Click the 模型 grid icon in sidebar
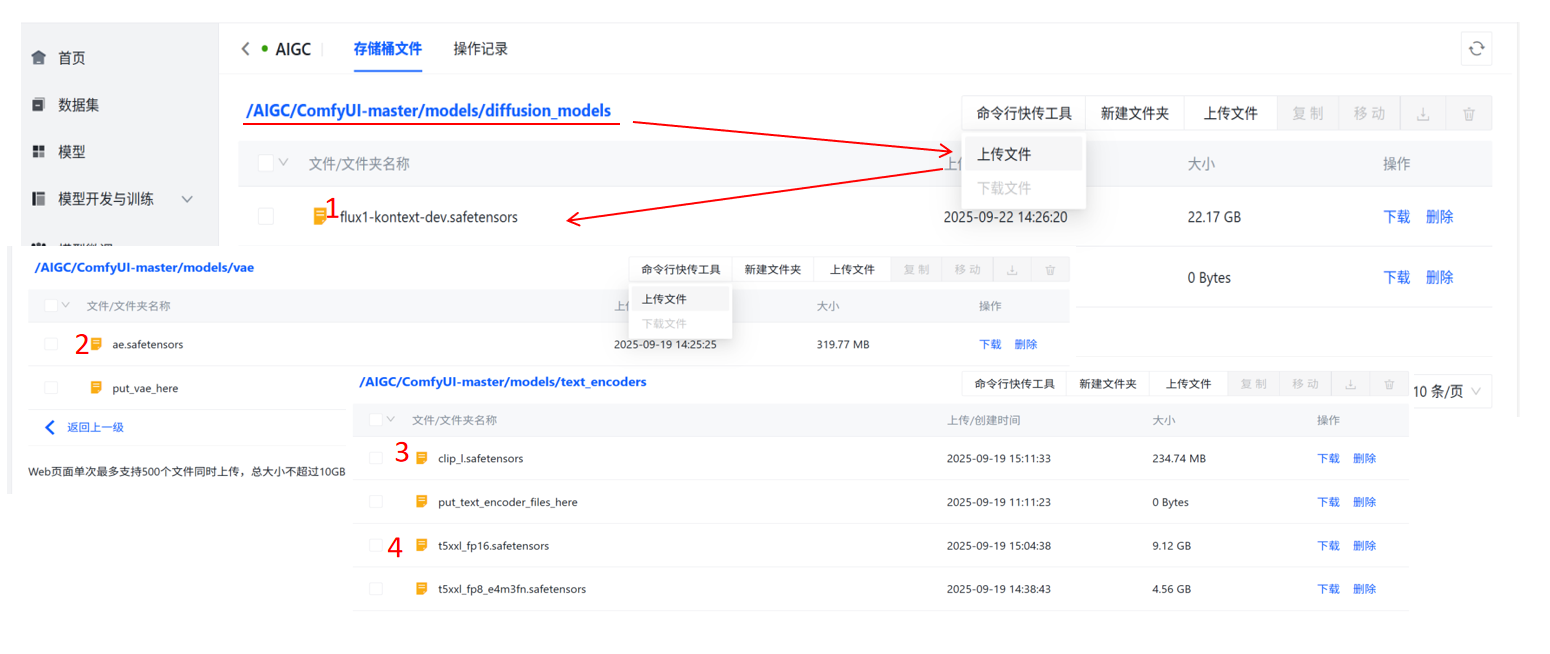Image resolution: width=1550 pixels, height=654 pixels. [x=39, y=151]
